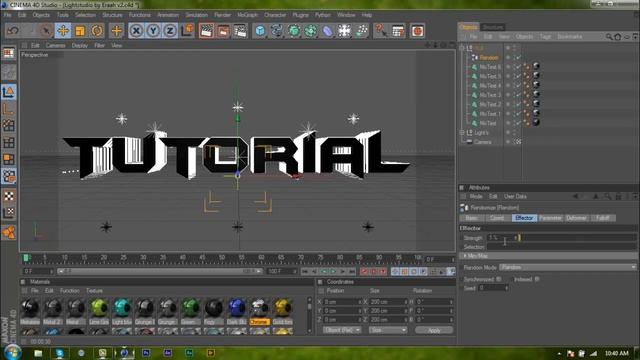Open the deformer capsule icon
This screenshot has width=640, height=360.
327,31
